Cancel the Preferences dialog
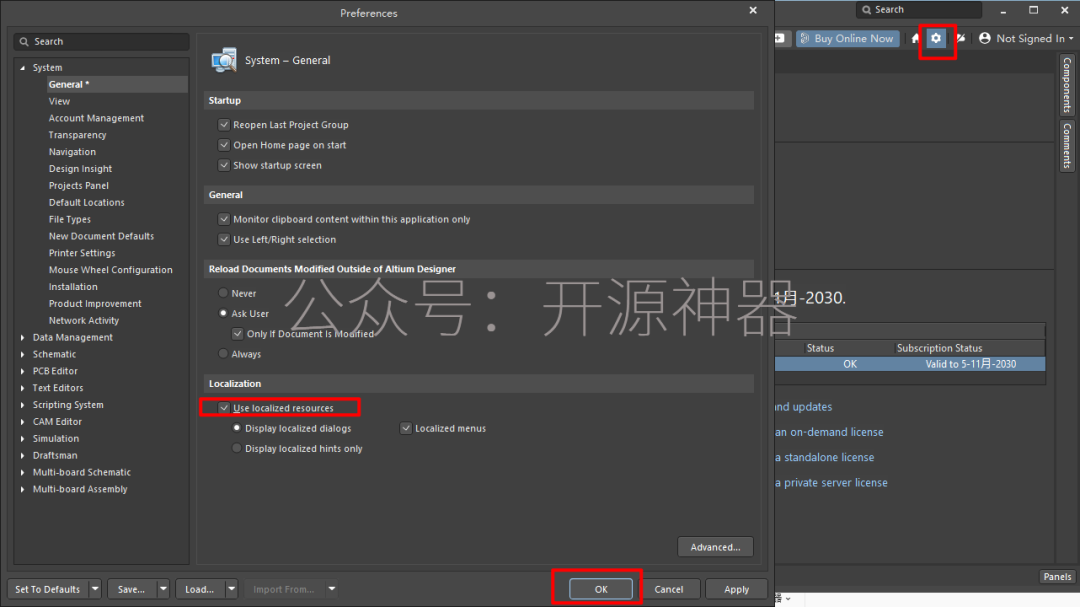The height and width of the screenshot is (607, 1080). click(x=669, y=589)
